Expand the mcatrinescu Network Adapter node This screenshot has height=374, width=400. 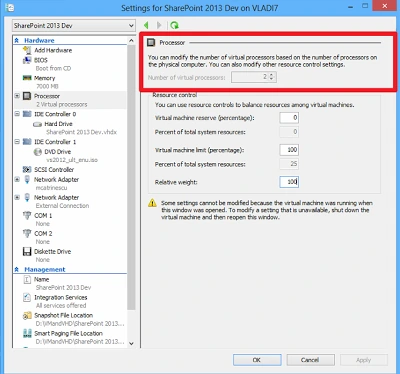[17, 179]
